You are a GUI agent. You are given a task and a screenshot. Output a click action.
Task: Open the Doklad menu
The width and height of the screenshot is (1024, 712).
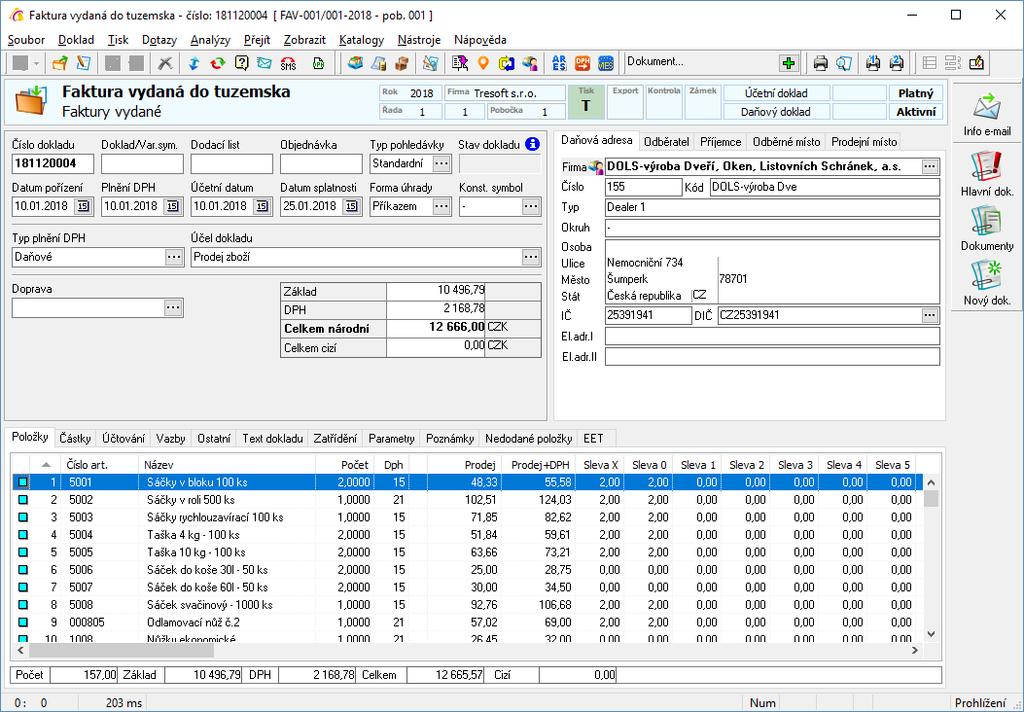click(76, 40)
